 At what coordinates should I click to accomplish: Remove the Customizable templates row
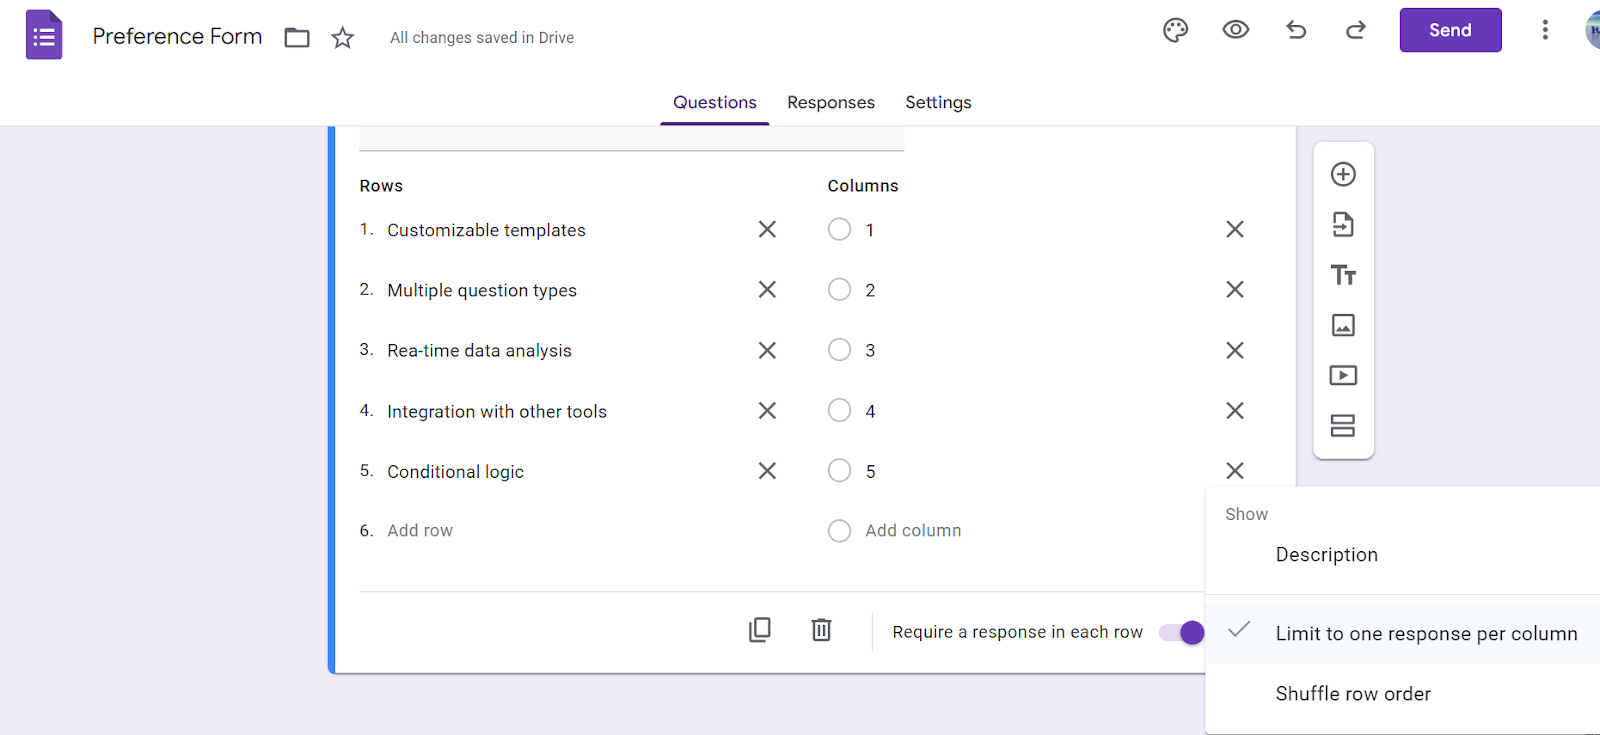coord(767,229)
